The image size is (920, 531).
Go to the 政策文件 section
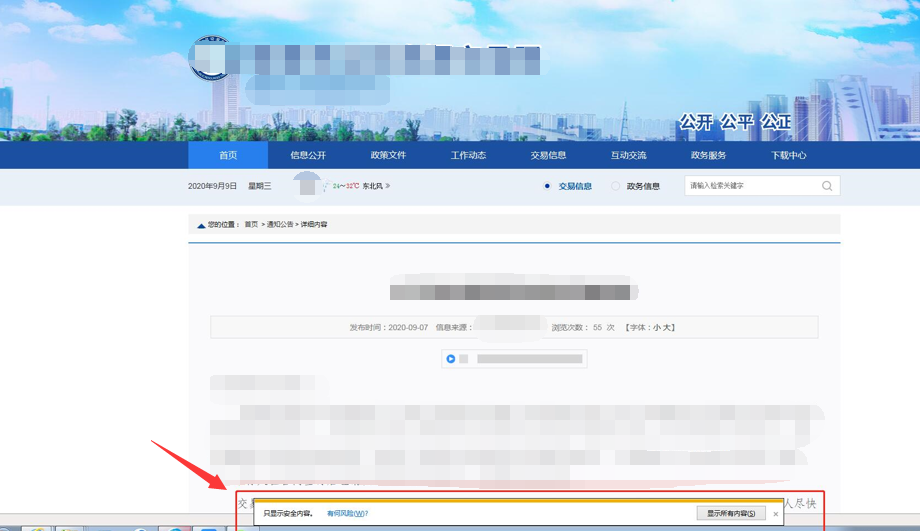388,155
